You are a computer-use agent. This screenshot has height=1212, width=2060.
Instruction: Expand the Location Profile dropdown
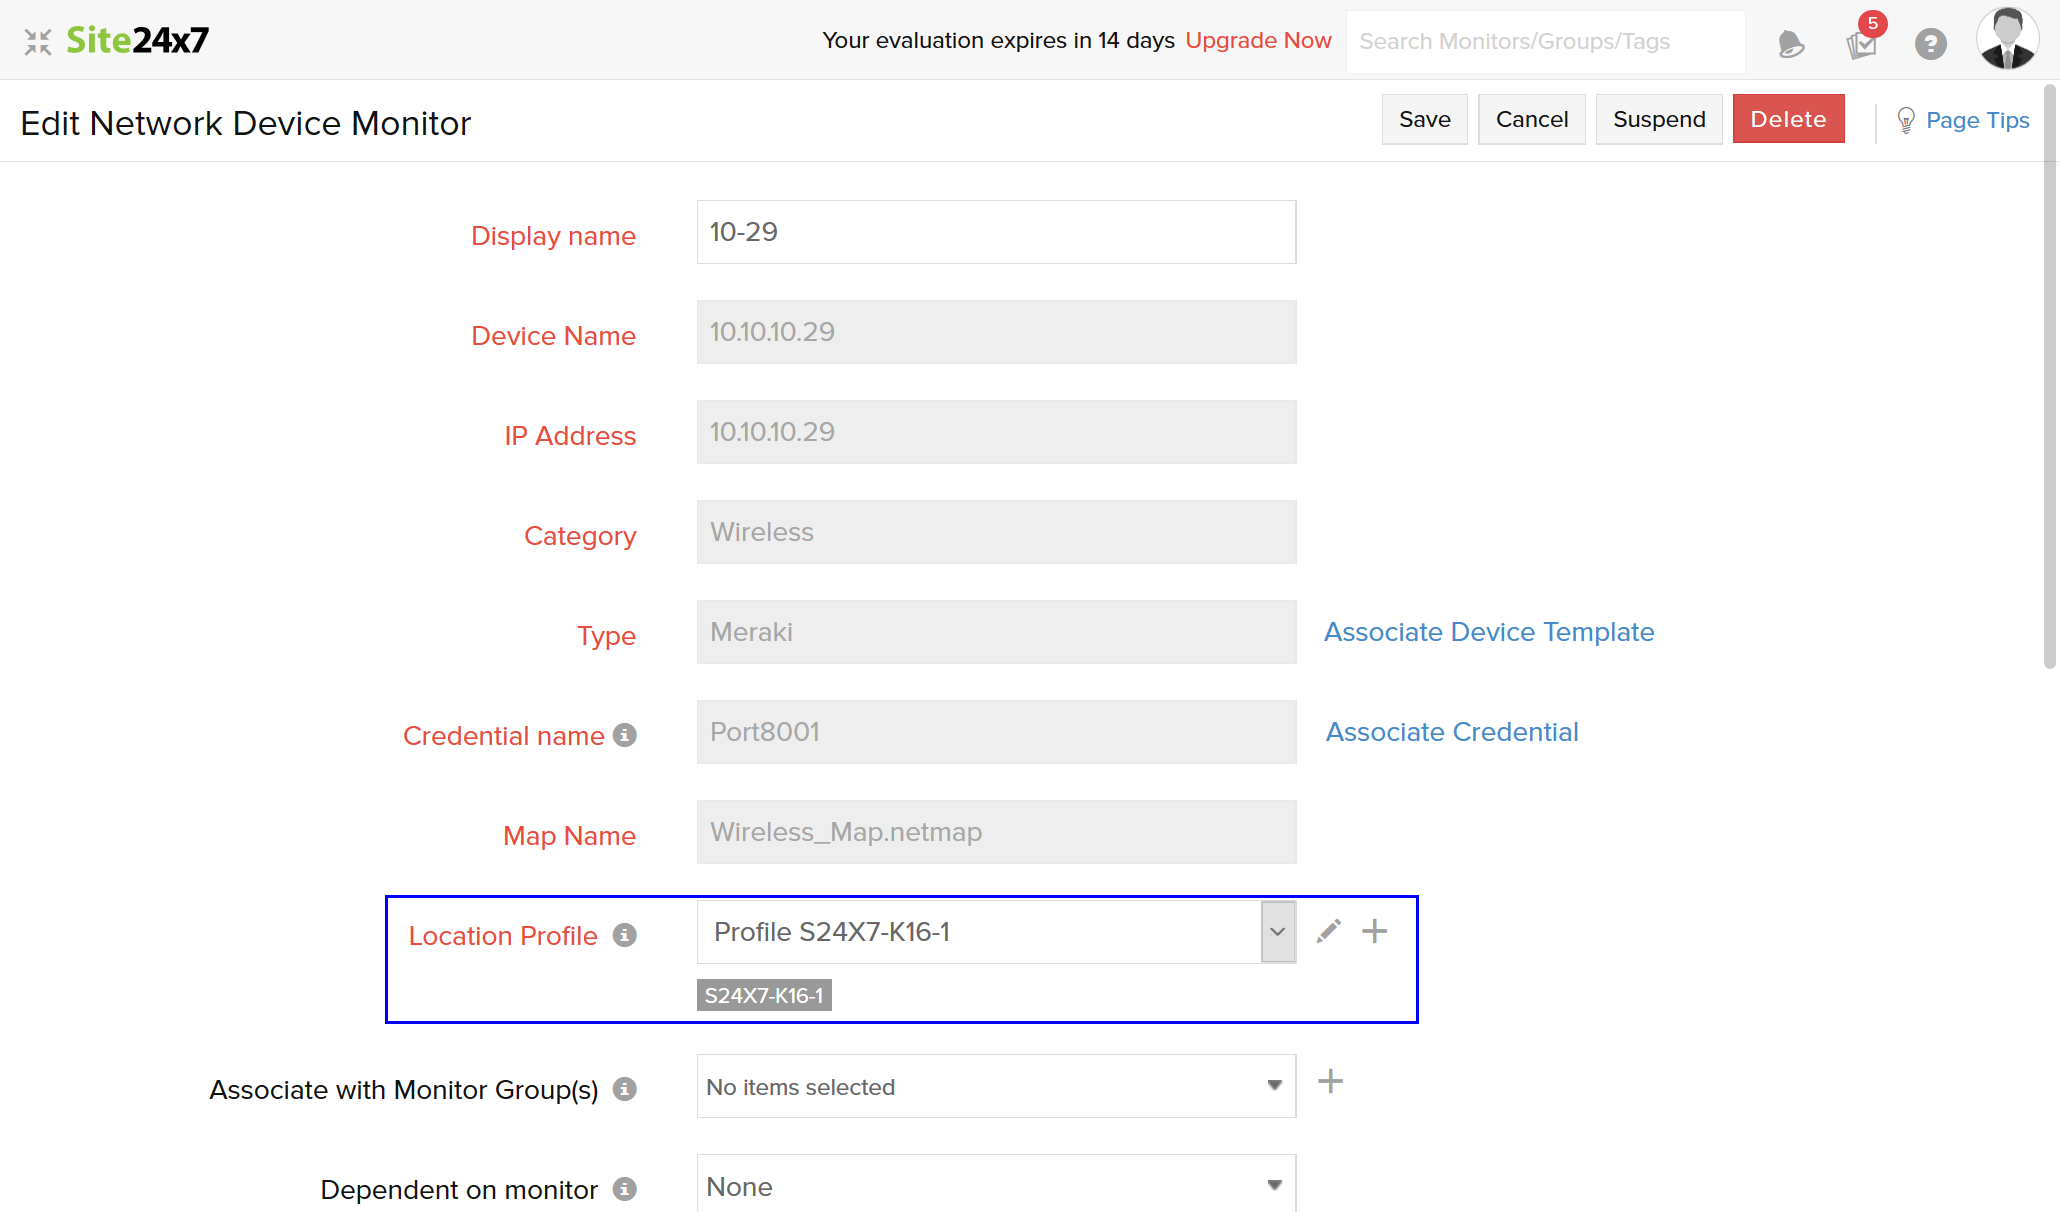1277,932
